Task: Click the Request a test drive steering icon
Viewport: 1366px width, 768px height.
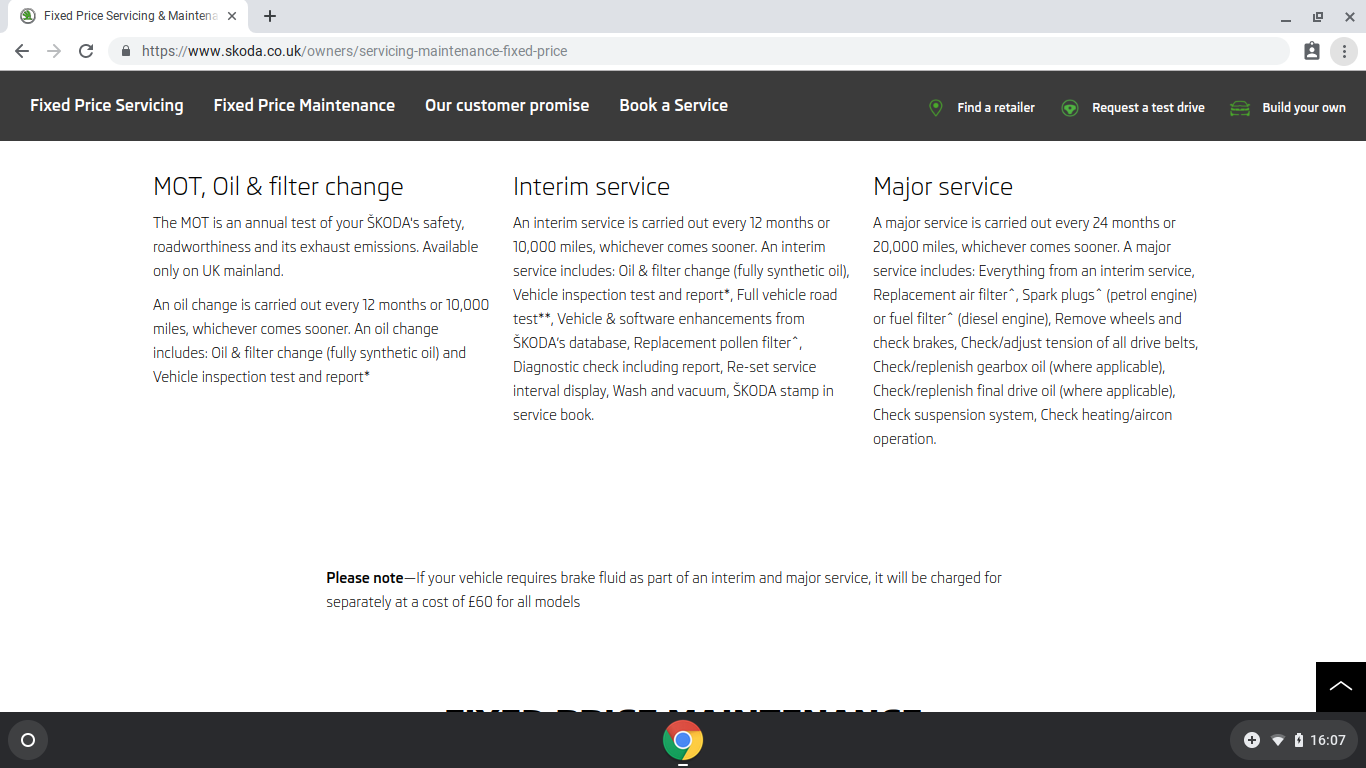Action: (x=1070, y=107)
